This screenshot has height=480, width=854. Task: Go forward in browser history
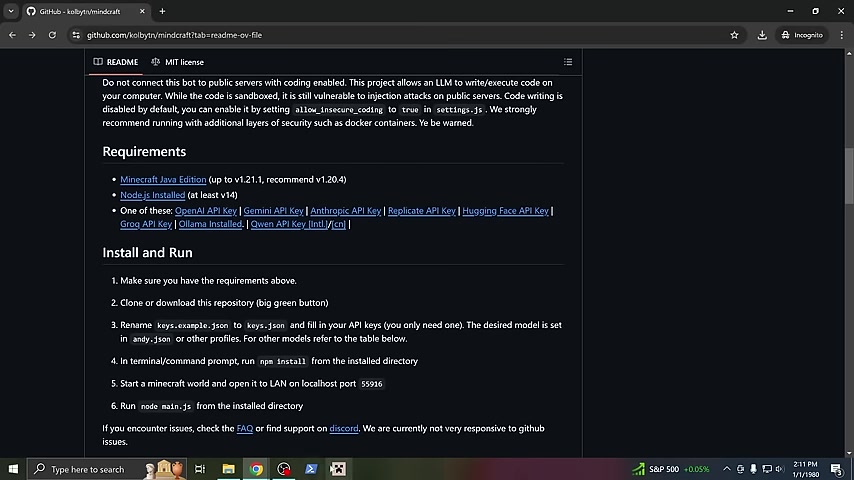pyautogui.click(x=32, y=35)
